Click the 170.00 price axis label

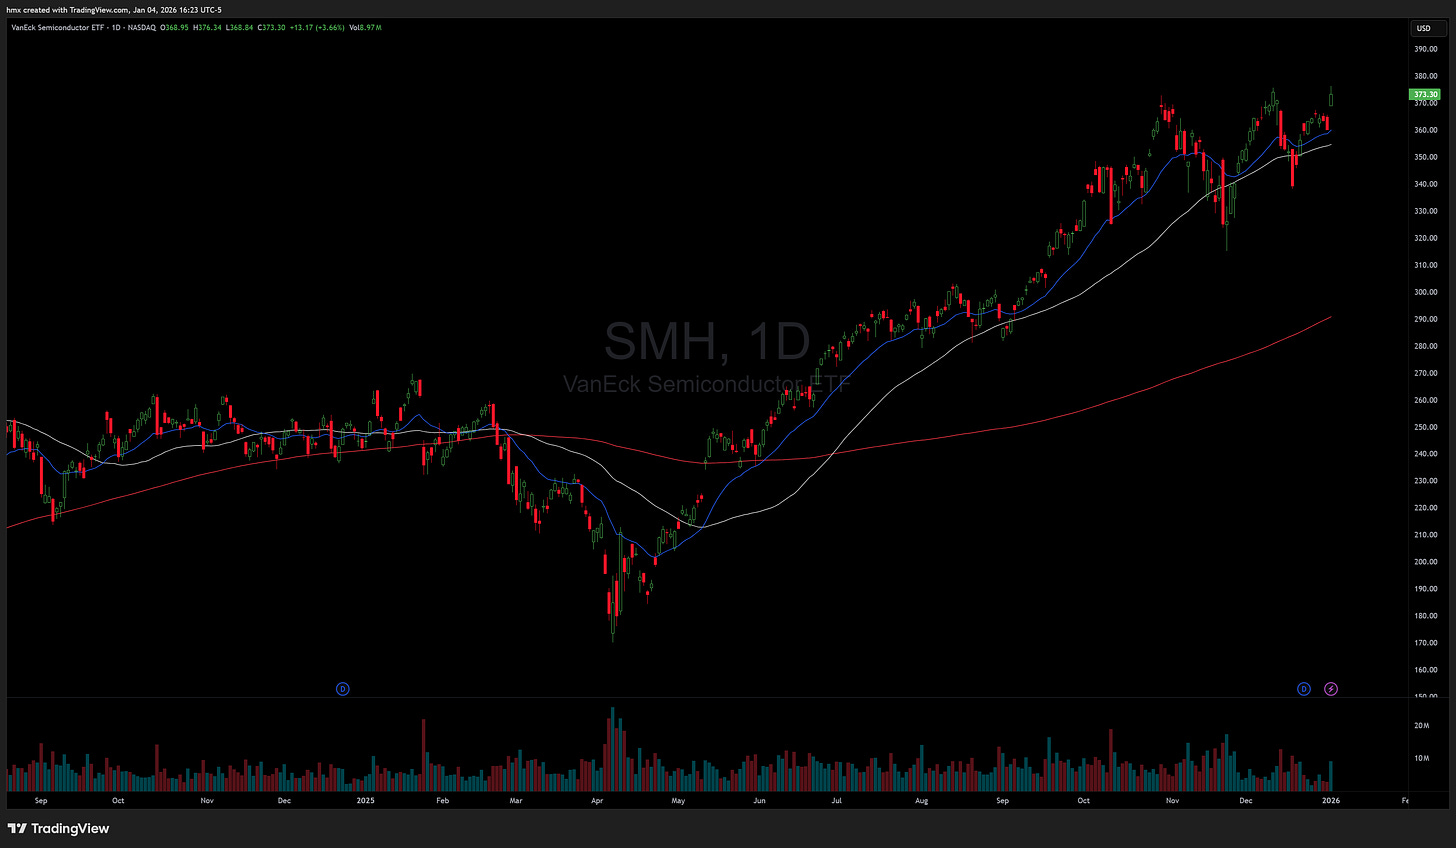1426,643
